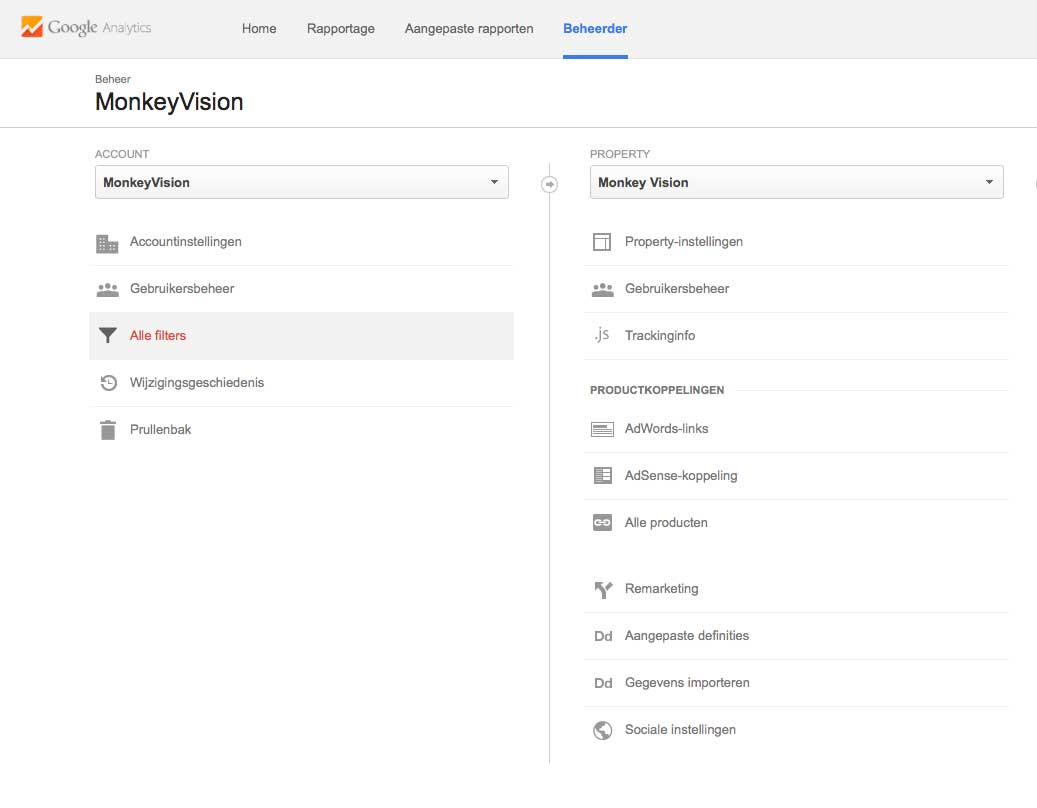
Task: Open the Aangepaste rapporten tab
Action: point(469,28)
